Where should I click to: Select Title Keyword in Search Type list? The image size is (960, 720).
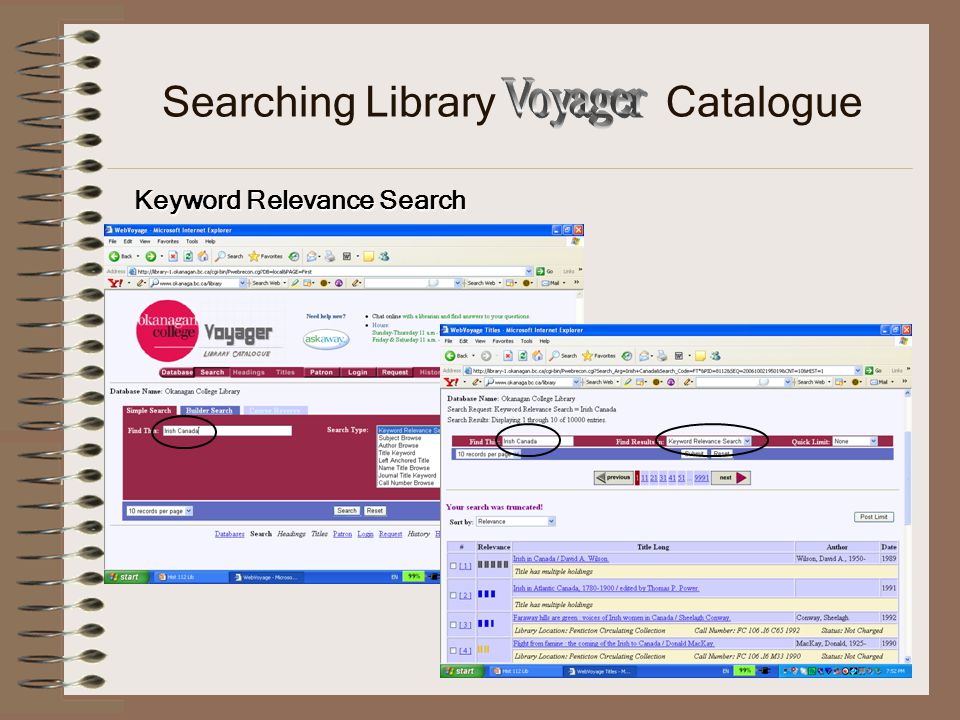(397, 452)
